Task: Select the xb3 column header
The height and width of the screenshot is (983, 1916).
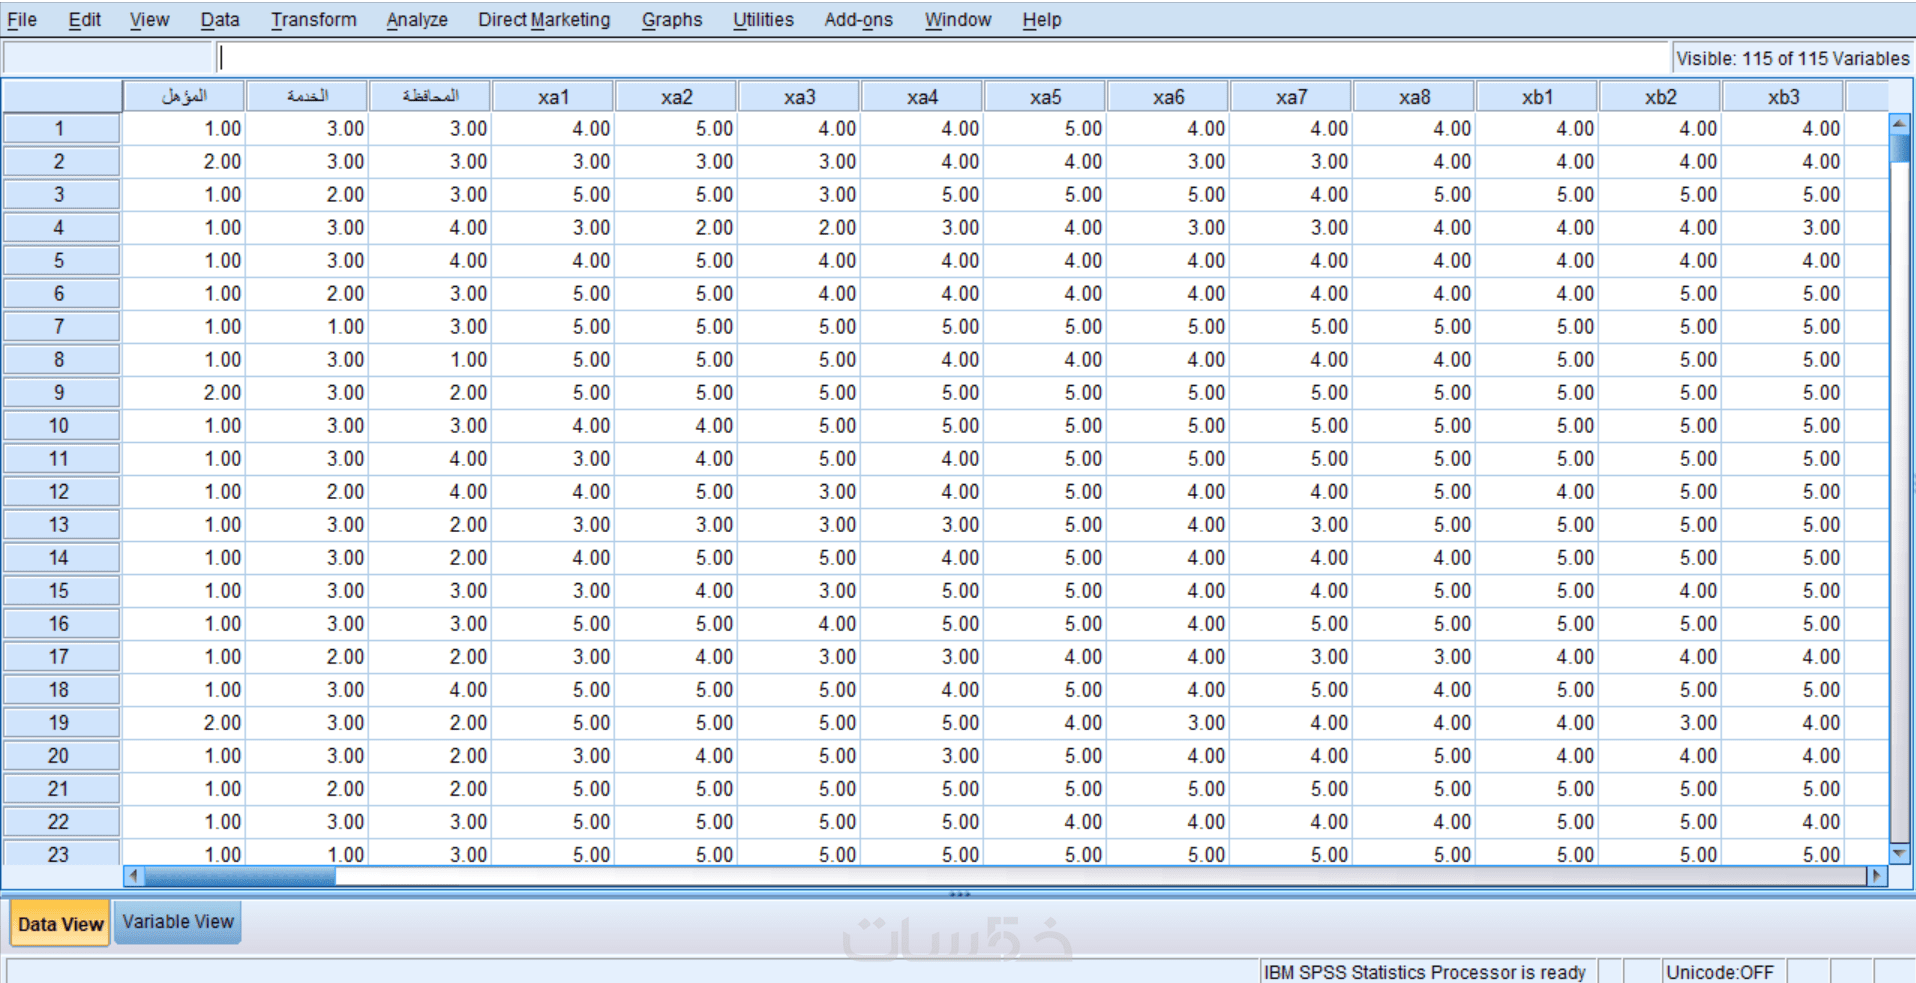Action: [x=1783, y=97]
